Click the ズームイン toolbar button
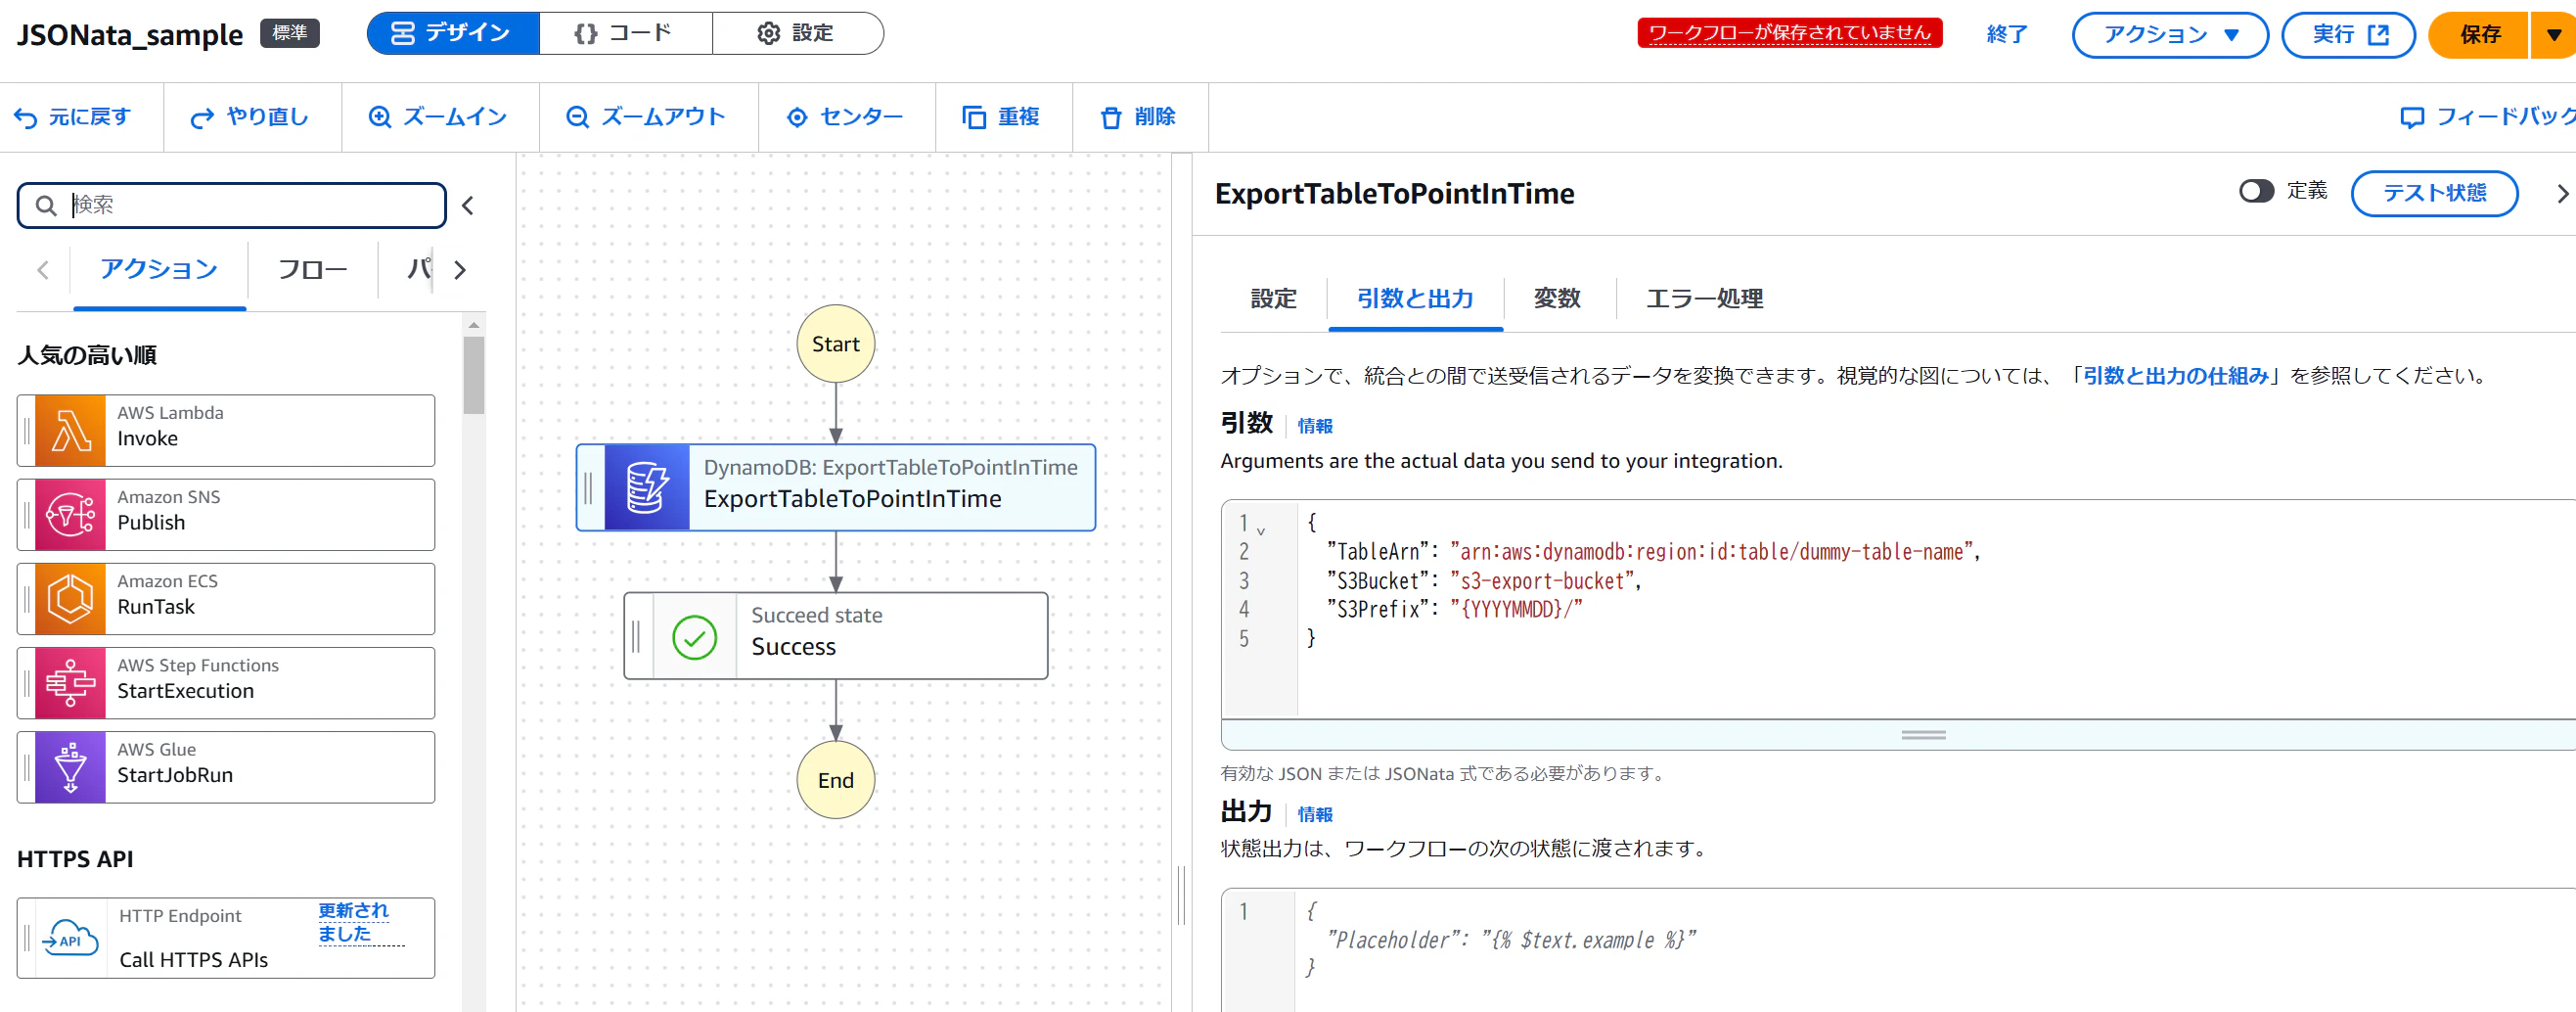 (x=439, y=117)
